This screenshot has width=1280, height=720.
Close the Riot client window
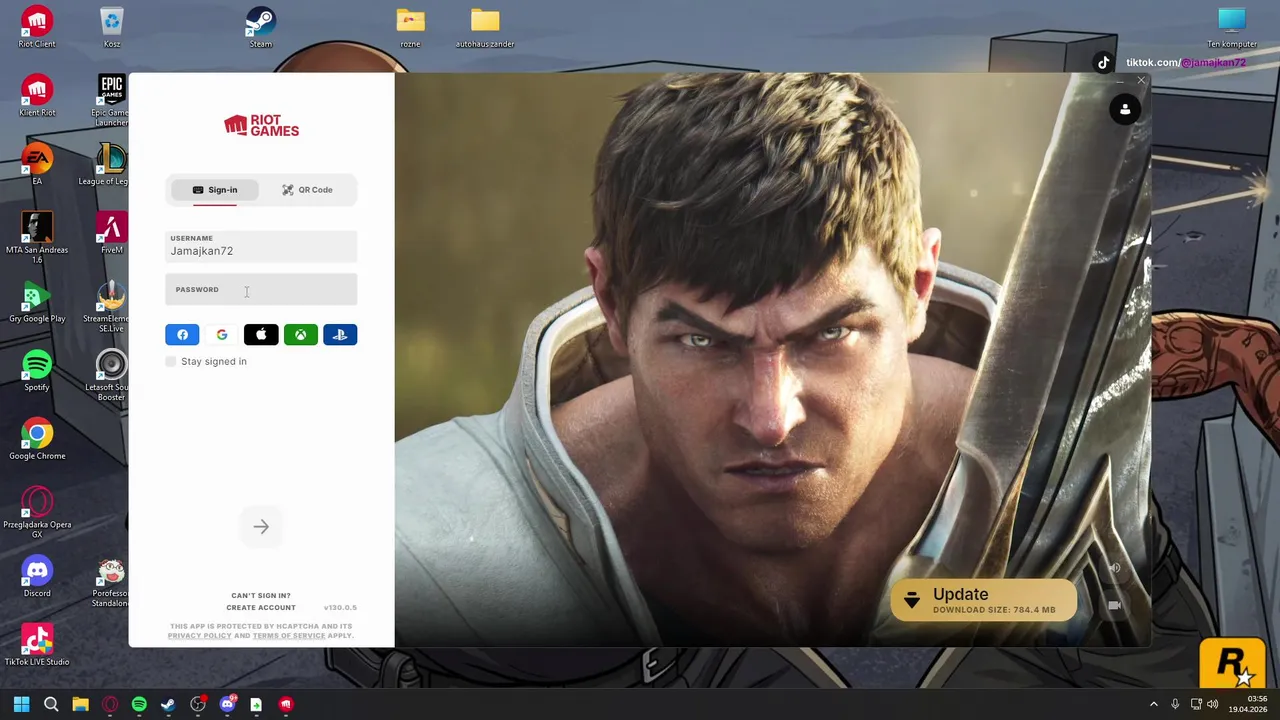point(1141,81)
